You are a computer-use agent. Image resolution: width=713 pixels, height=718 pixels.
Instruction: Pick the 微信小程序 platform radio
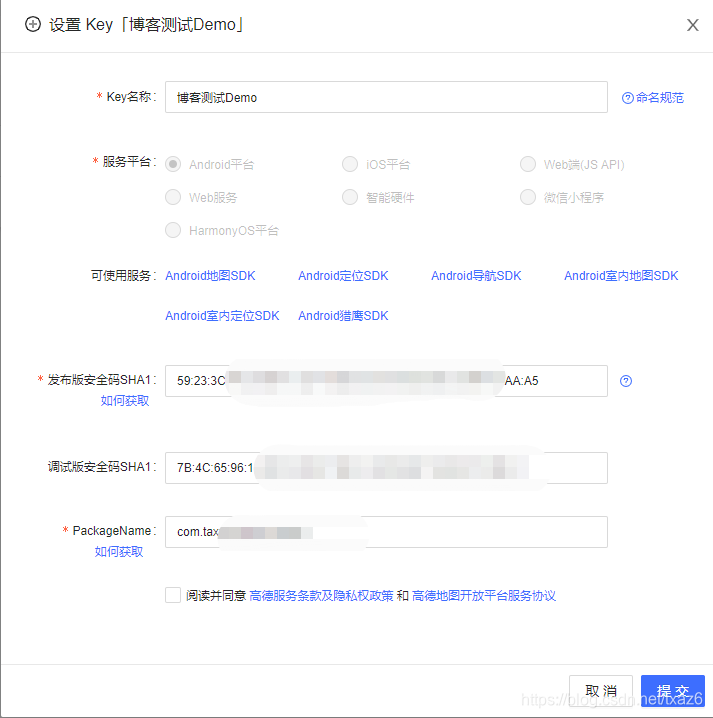tap(528, 197)
